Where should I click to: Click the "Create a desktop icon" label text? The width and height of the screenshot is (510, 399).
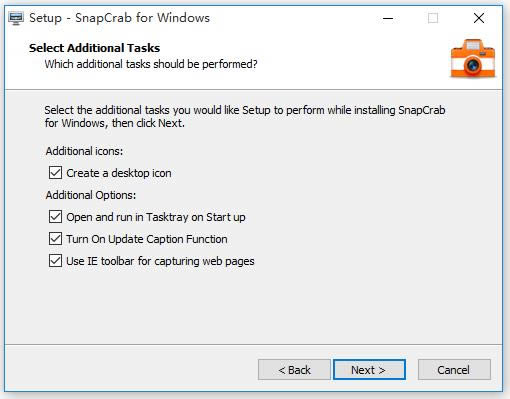[119, 173]
